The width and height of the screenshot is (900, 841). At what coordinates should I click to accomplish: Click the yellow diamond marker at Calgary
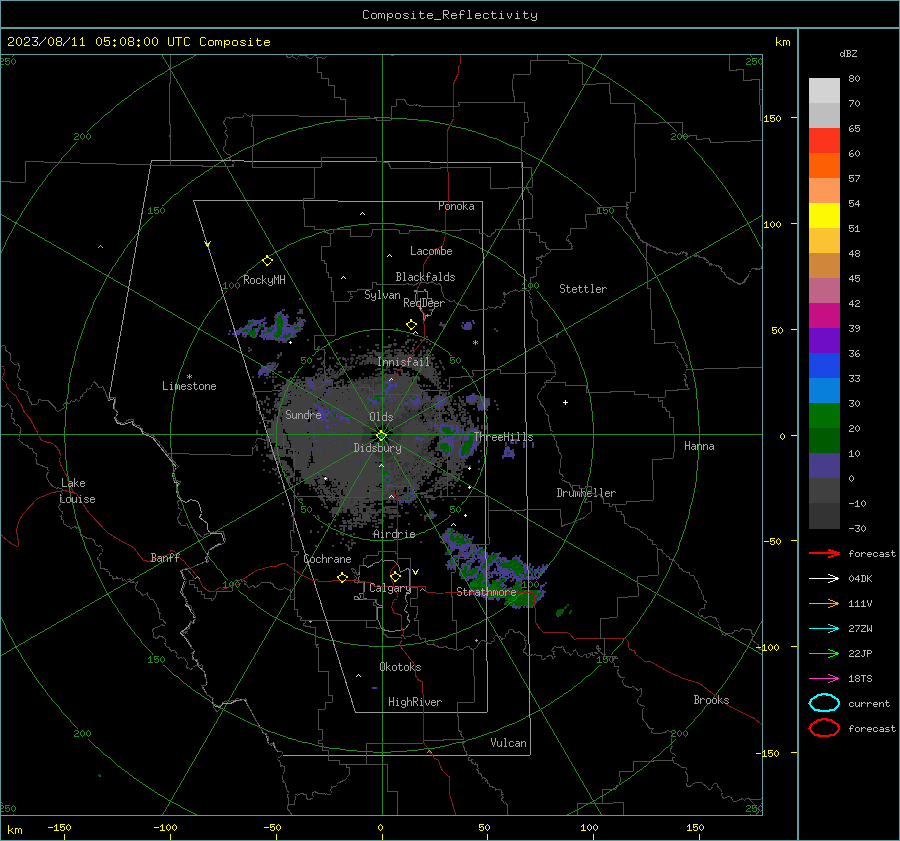(x=395, y=576)
